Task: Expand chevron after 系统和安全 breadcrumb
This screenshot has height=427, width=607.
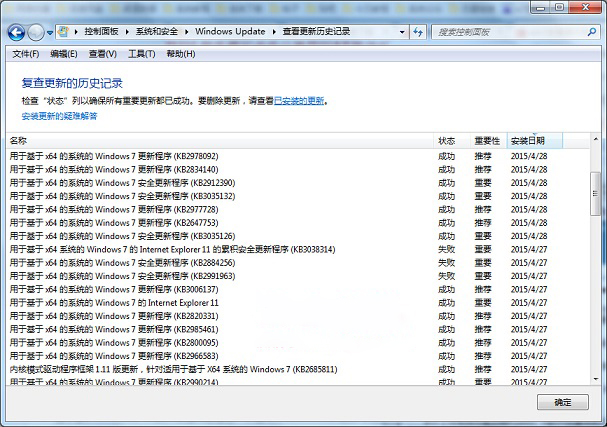Action: 187,32
